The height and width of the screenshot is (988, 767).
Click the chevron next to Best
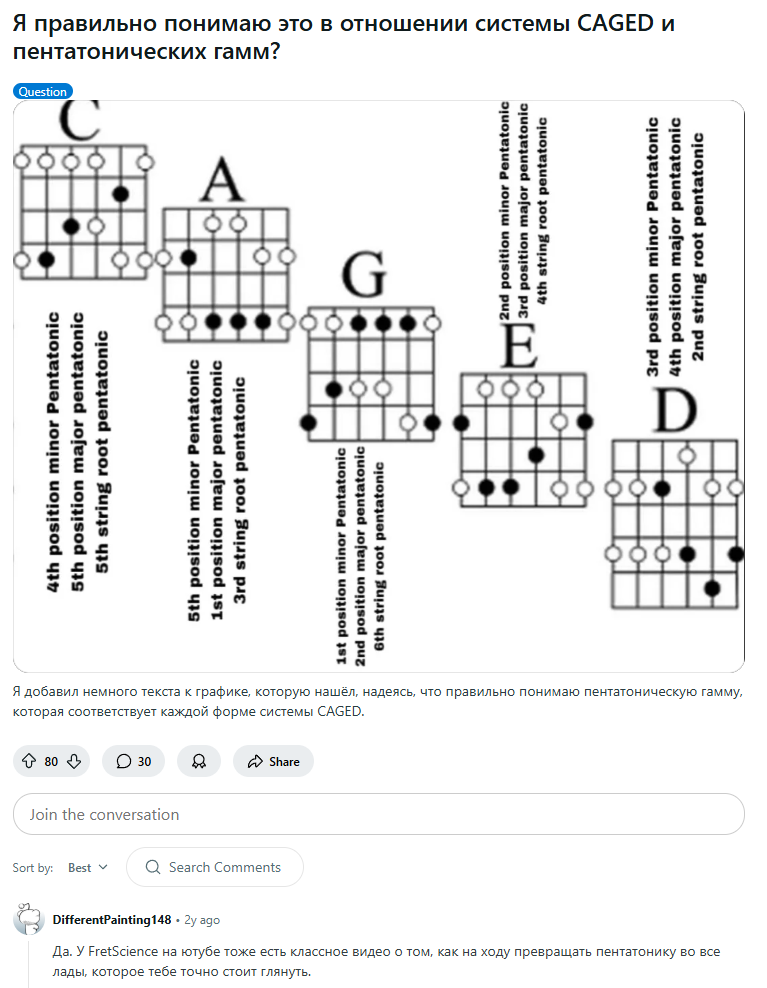[103, 867]
